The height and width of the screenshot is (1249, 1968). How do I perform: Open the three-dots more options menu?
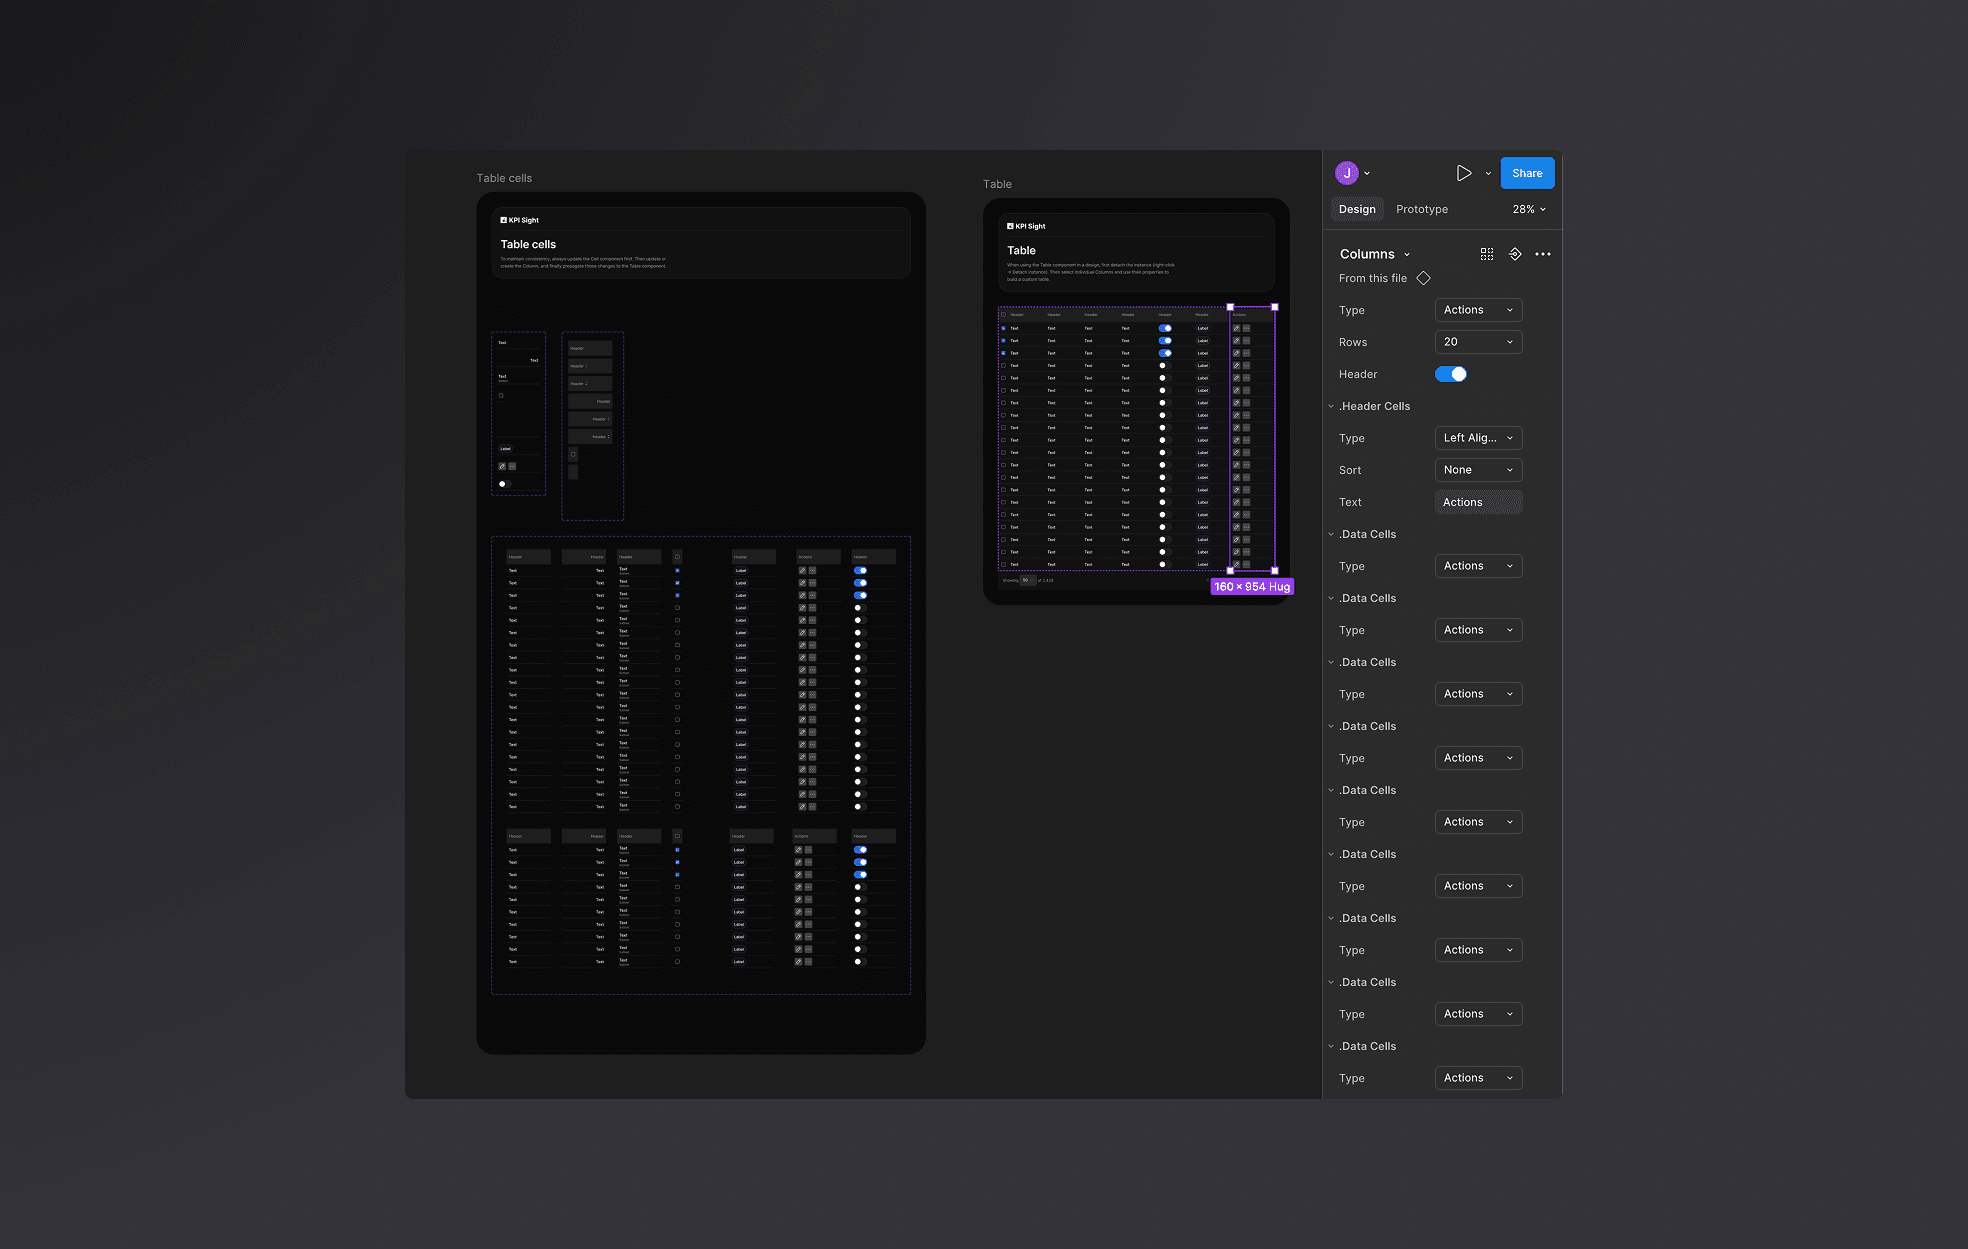(x=1543, y=254)
